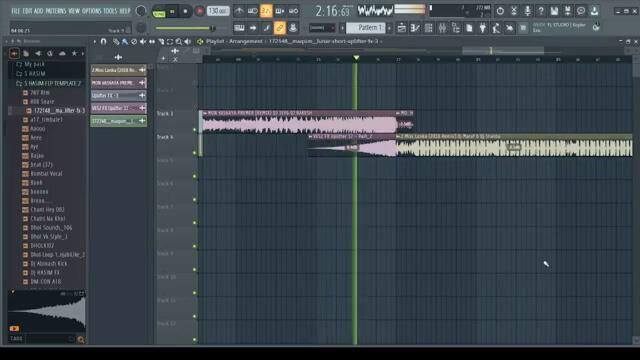Open the Pattern 1 selector dropdown
This screenshot has height=360, width=640.
[x=366, y=28]
